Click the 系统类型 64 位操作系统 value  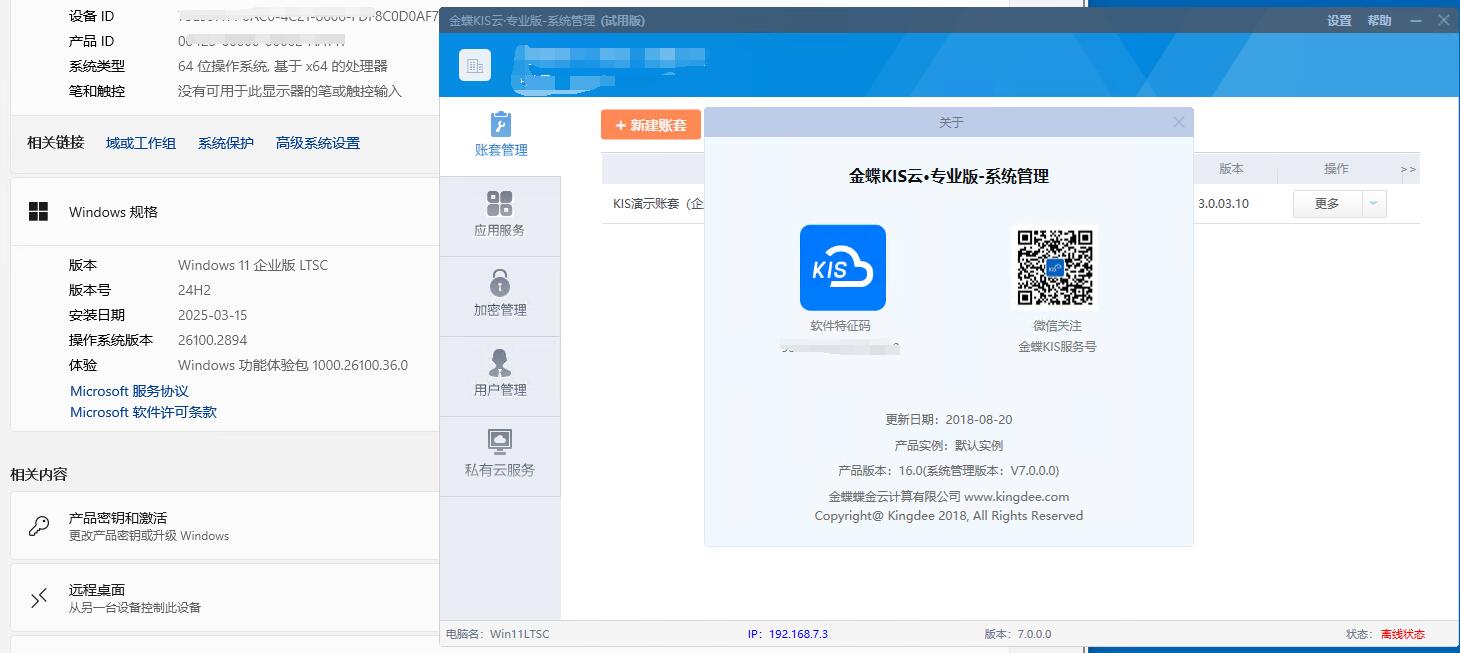point(283,66)
